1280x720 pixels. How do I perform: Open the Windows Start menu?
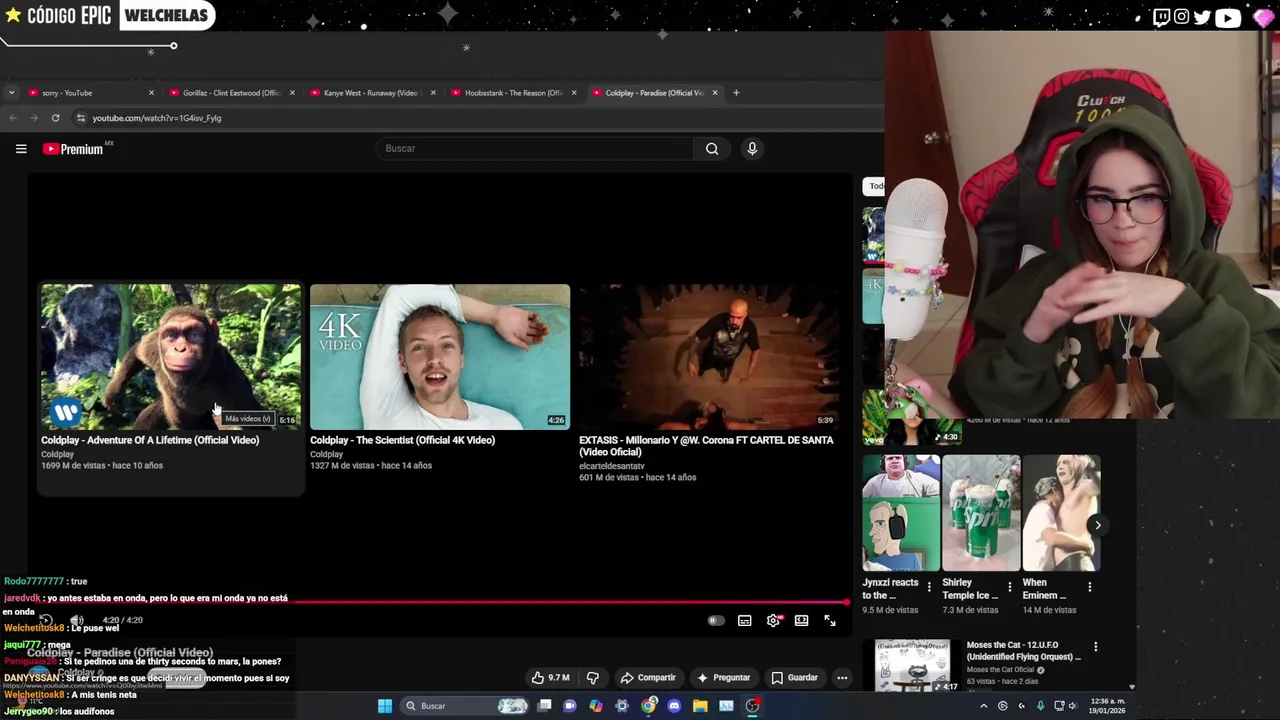(x=385, y=706)
